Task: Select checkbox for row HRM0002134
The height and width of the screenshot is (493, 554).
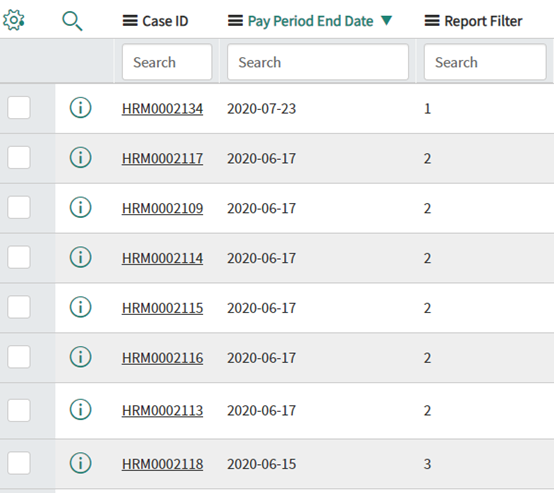Action: [x=19, y=107]
